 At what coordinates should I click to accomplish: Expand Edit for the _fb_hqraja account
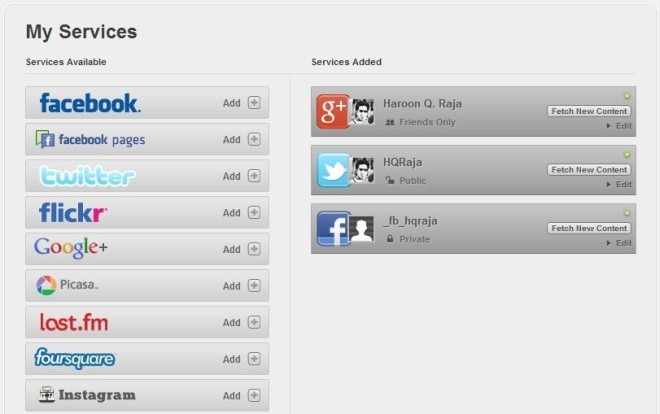pyautogui.click(x=619, y=243)
